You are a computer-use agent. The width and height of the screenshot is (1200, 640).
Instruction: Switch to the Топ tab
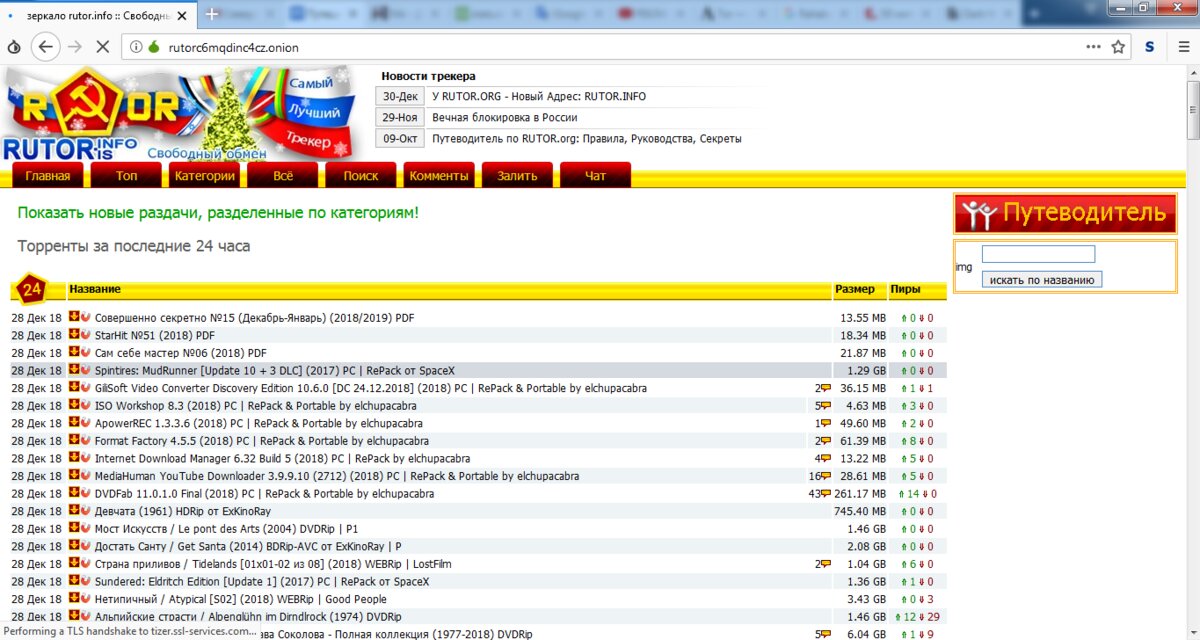[x=126, y=176]
